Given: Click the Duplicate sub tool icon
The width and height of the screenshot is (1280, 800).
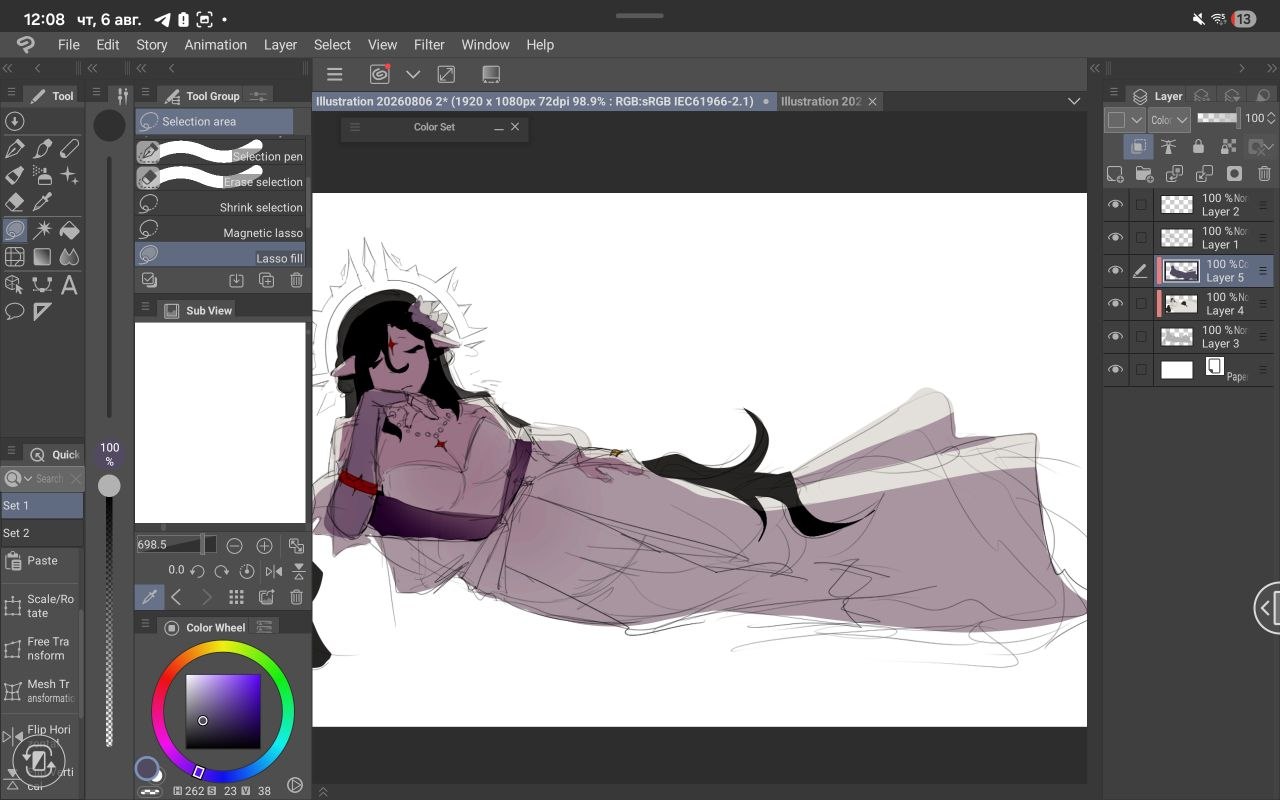Looking at the screenshot, I should coord(266,281).
